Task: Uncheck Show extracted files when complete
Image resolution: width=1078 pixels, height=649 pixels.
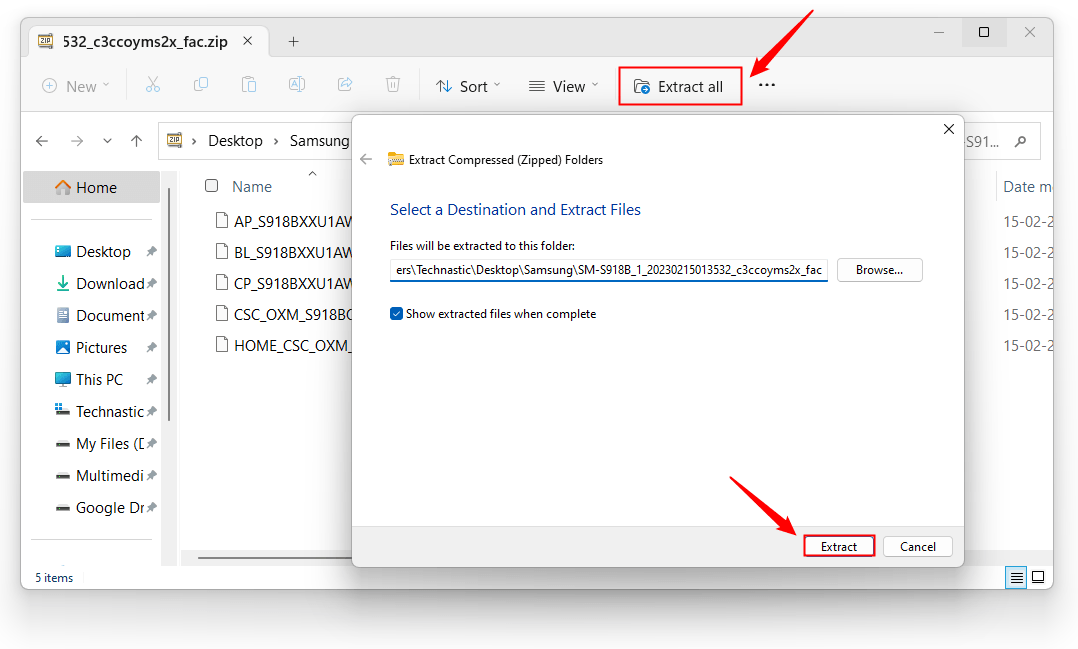Action: pos(397,314)
